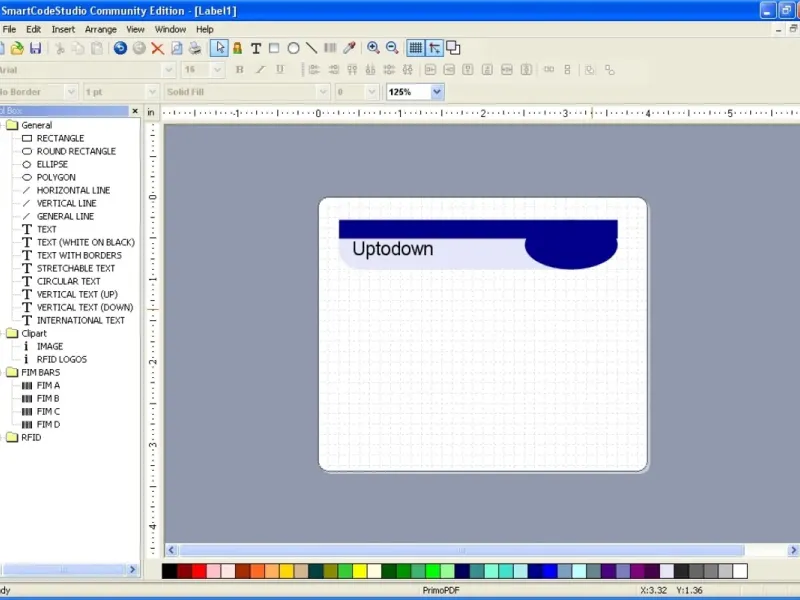Screen dimensions: 800x600
Task: Save the label with the floppy disk icon
Action: (x=35, y=48)
